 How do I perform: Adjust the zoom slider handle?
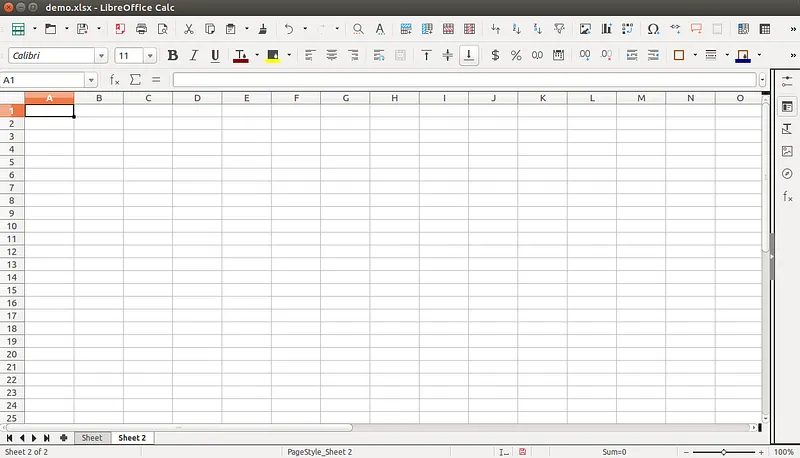[723, 452]
